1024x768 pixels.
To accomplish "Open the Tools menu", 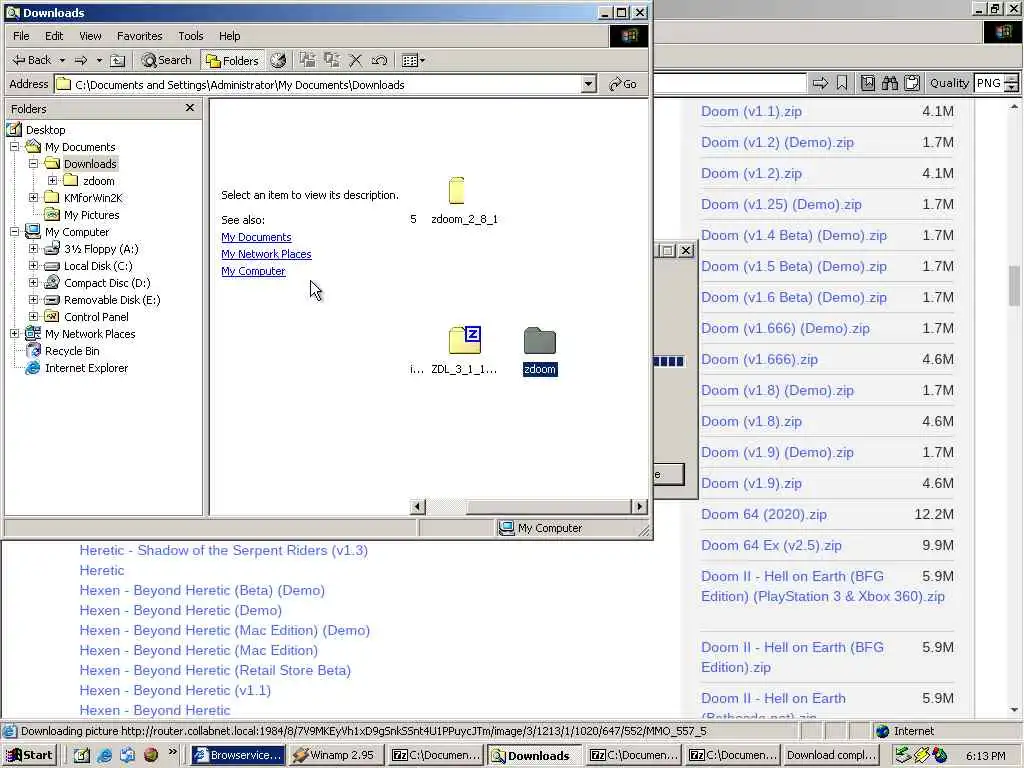I will coord(191,36).
